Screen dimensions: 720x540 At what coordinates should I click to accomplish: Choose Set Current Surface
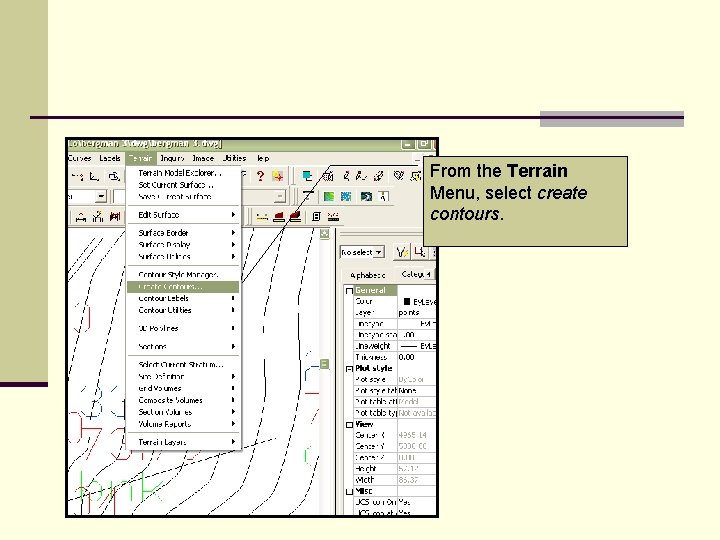[183, 185]
